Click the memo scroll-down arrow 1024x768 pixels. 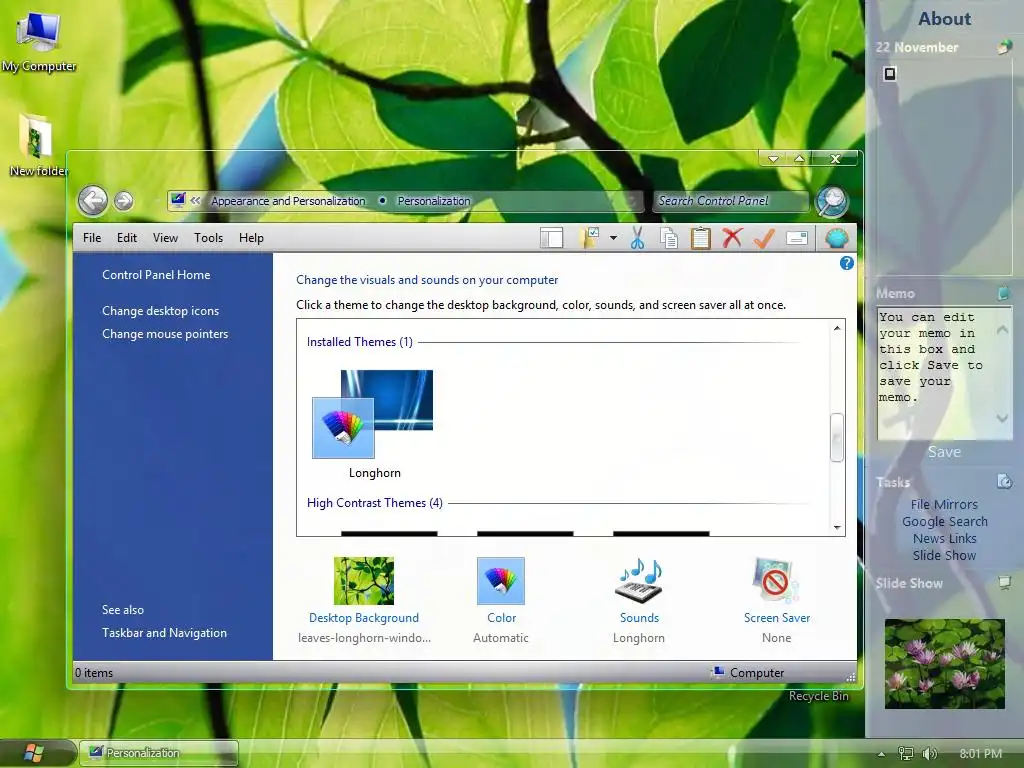(x=1002, y=418)
